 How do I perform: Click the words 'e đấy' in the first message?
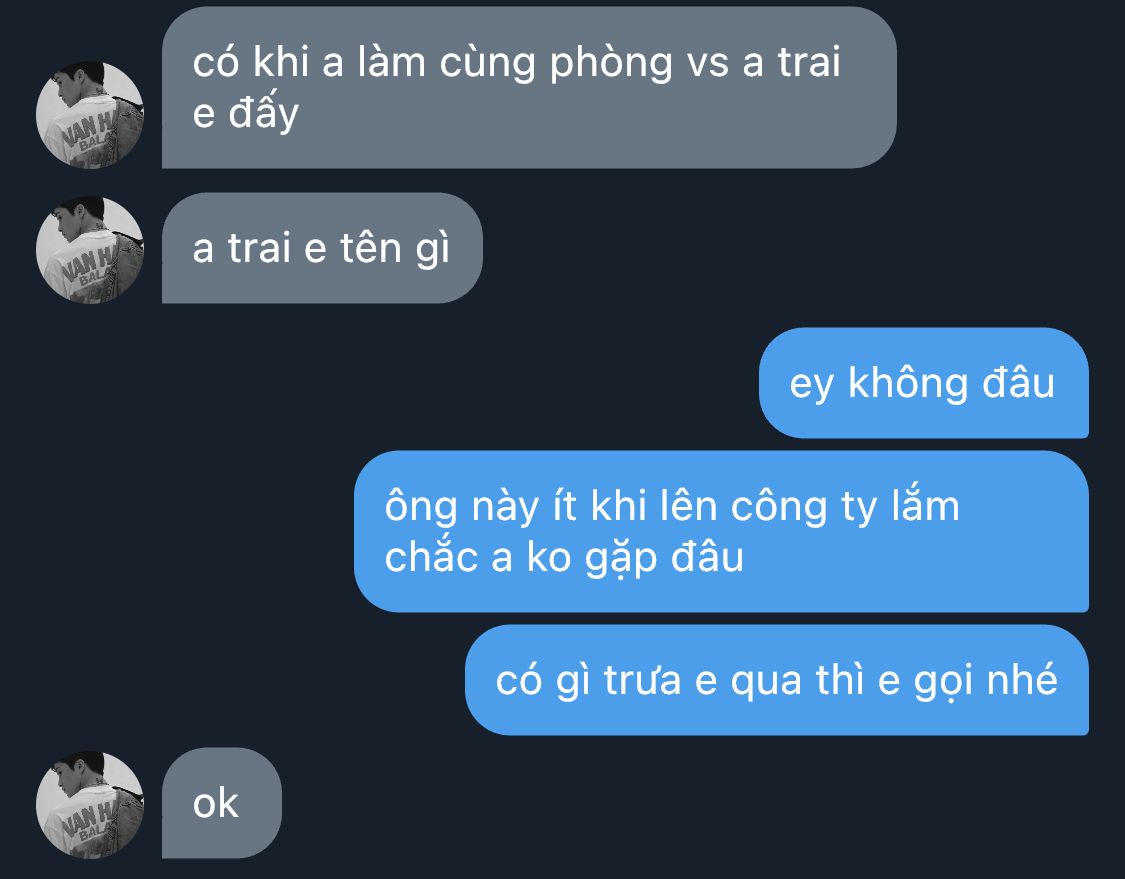(245, 114)
